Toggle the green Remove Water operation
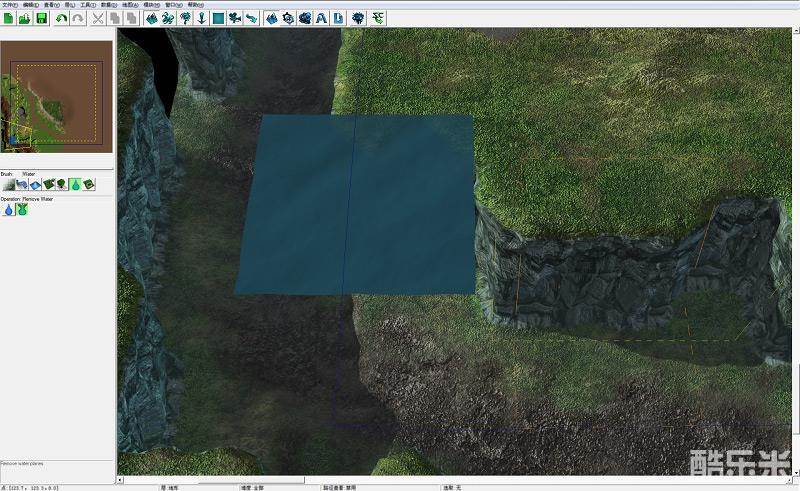The height and width of the screenshot is (491, 800). [22, 210]
